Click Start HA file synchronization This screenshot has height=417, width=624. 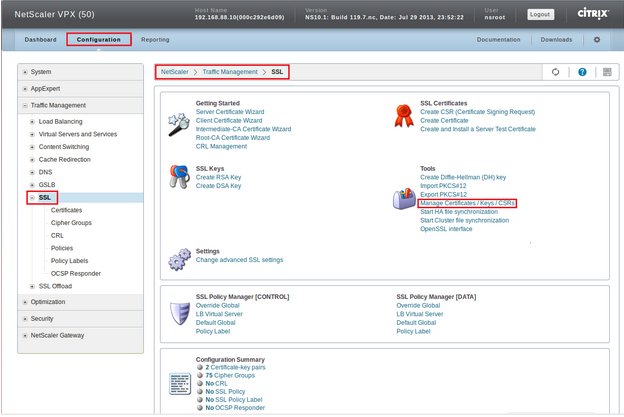(459, 212)
